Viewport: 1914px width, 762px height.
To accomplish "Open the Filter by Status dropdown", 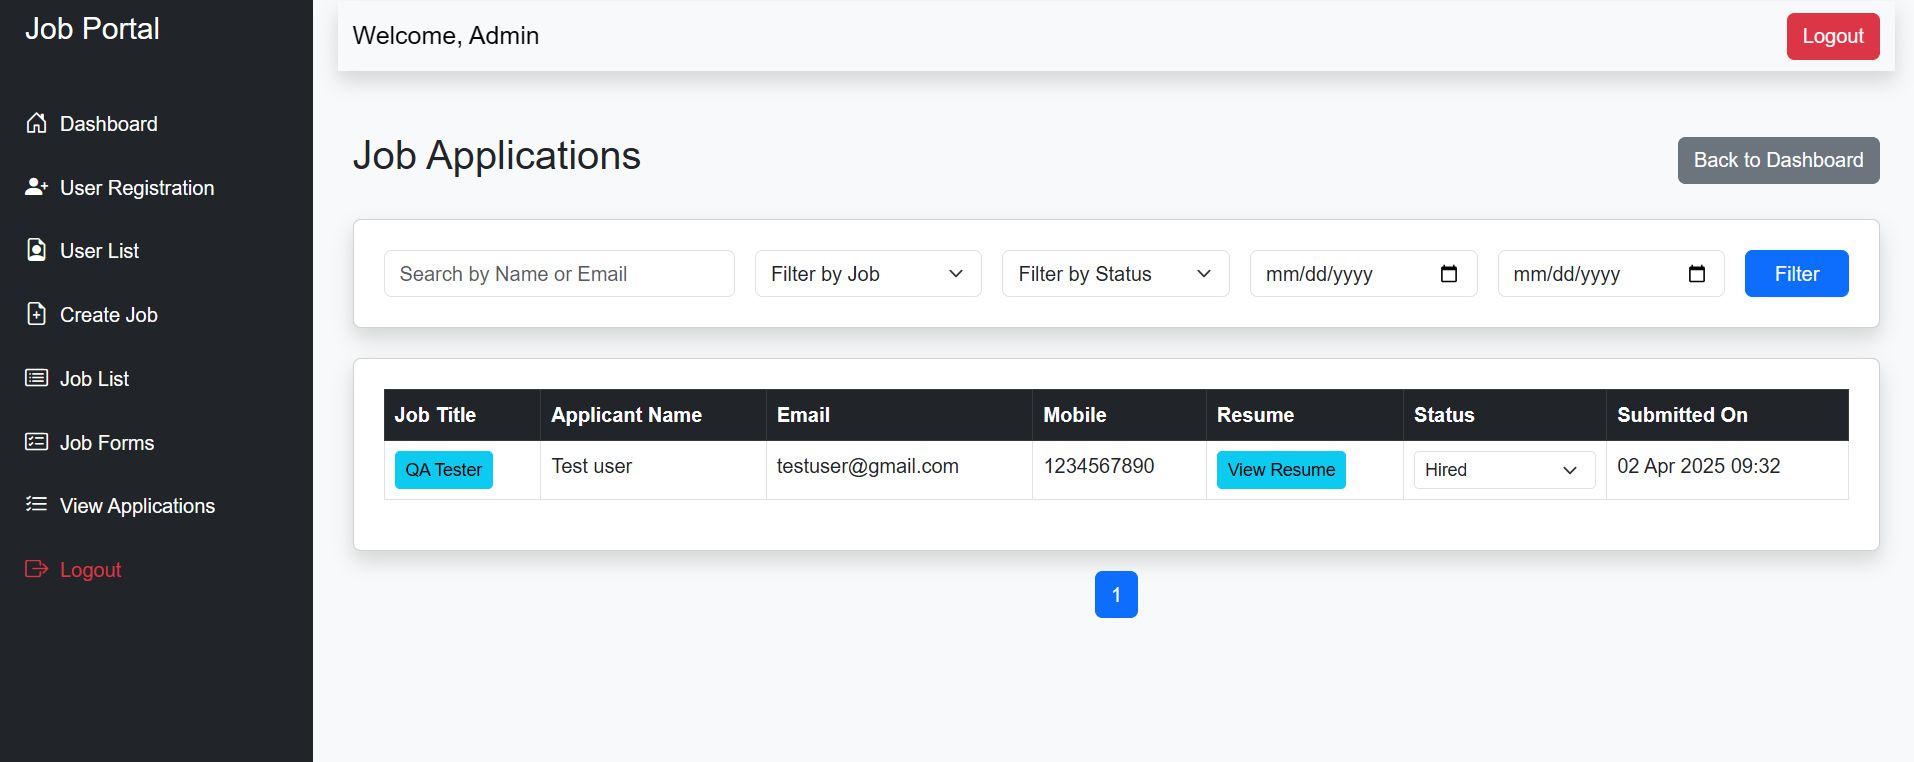I will [1115, 274].
